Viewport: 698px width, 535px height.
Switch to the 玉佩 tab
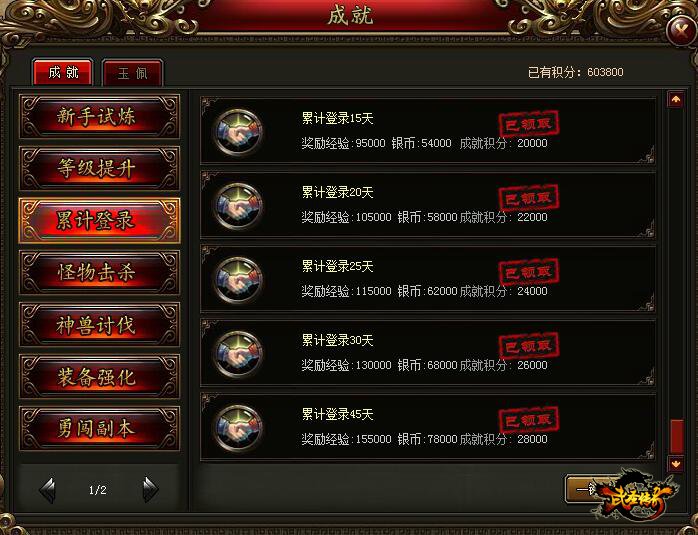[x=133, y=73]
